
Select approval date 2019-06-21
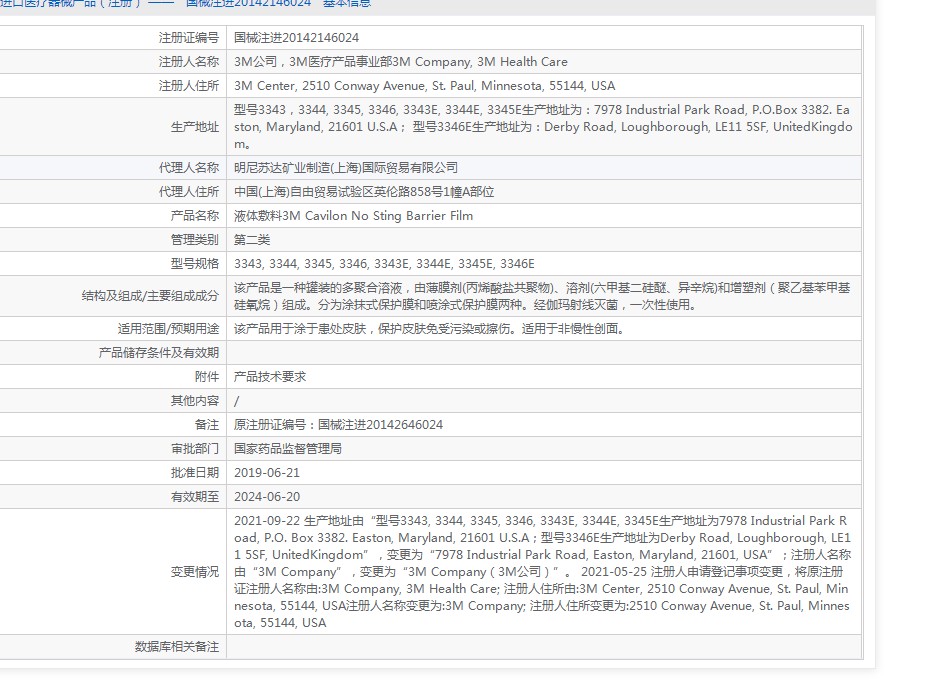(x=266, y=472)
